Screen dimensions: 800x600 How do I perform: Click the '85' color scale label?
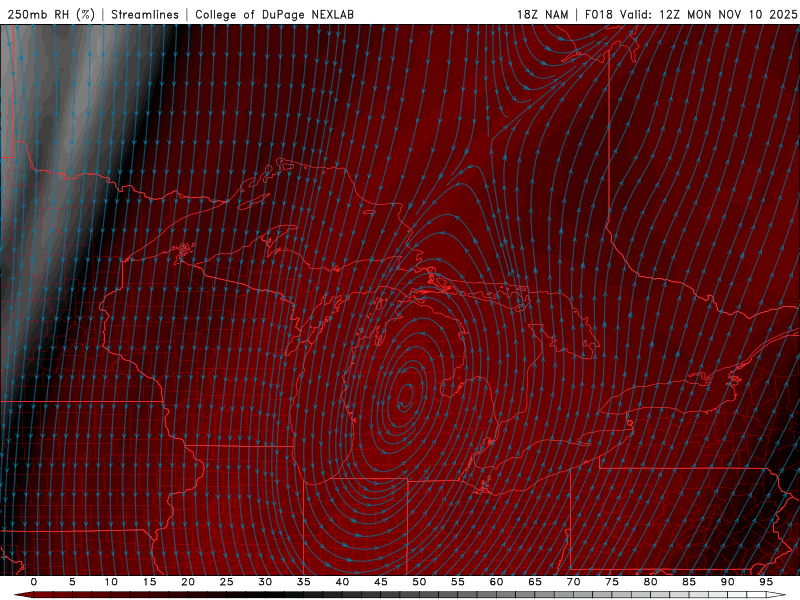pos(689,582)
